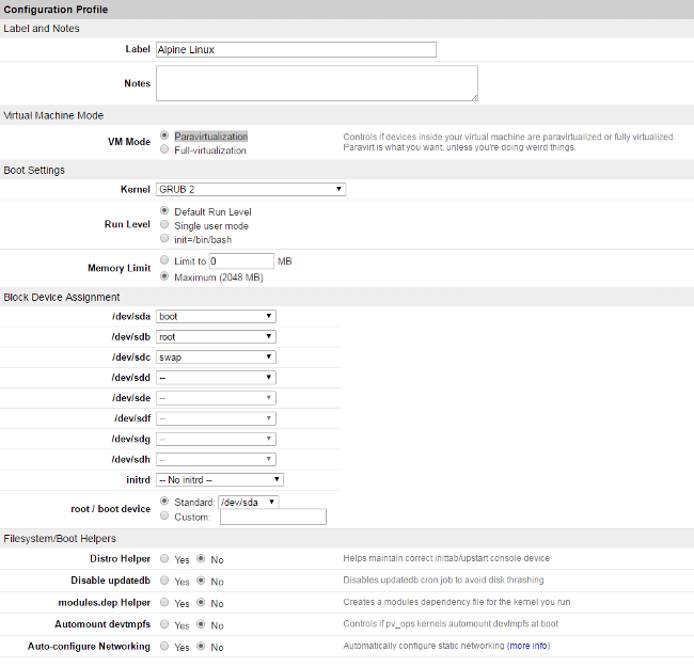Set Disable updatedb to No
Image resolution: width=694 pixels, height=667 pixels.
click(201, 580)
